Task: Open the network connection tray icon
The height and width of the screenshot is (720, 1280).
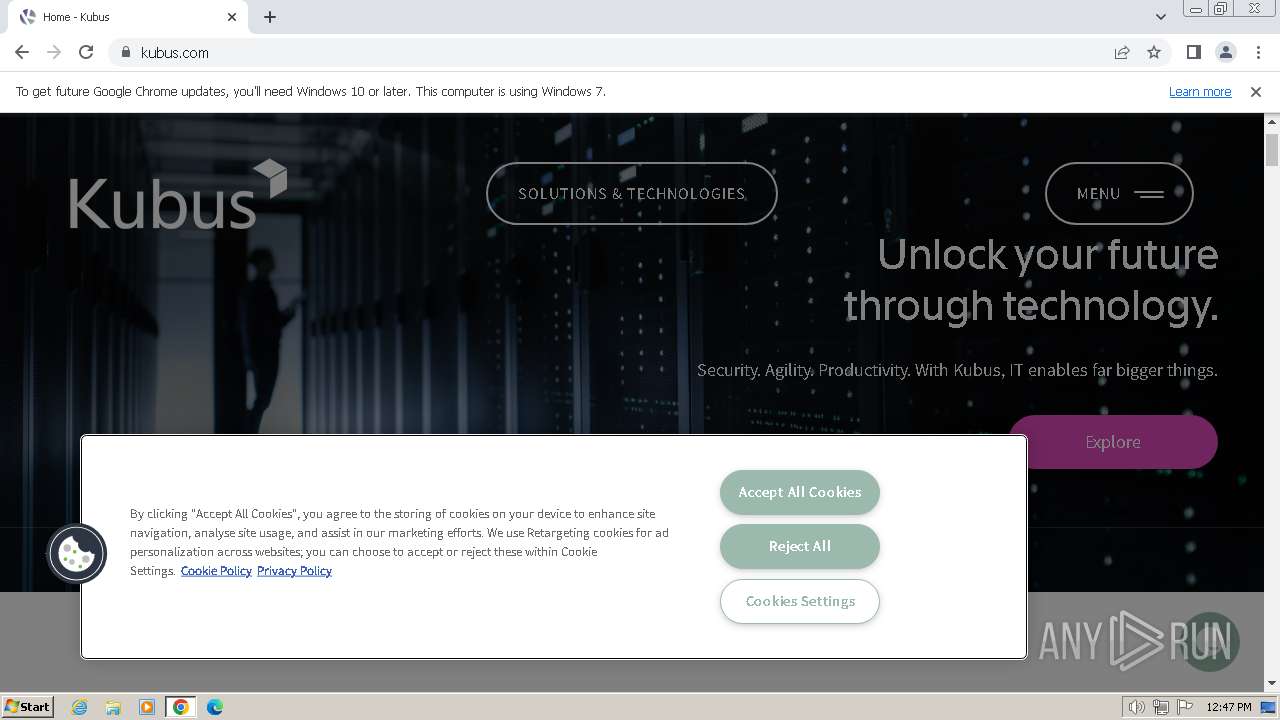Action: pos(1161,707)
